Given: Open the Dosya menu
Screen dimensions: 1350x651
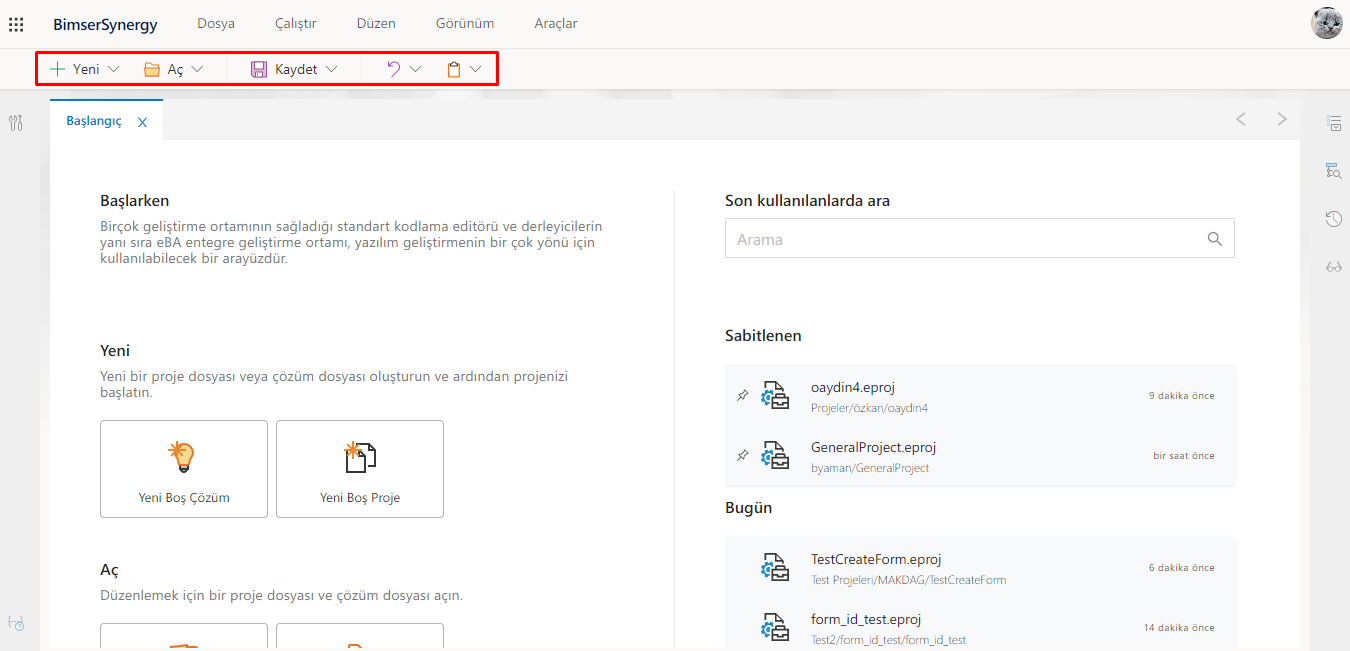Looking at the screenshot, I should click(216, 23).
